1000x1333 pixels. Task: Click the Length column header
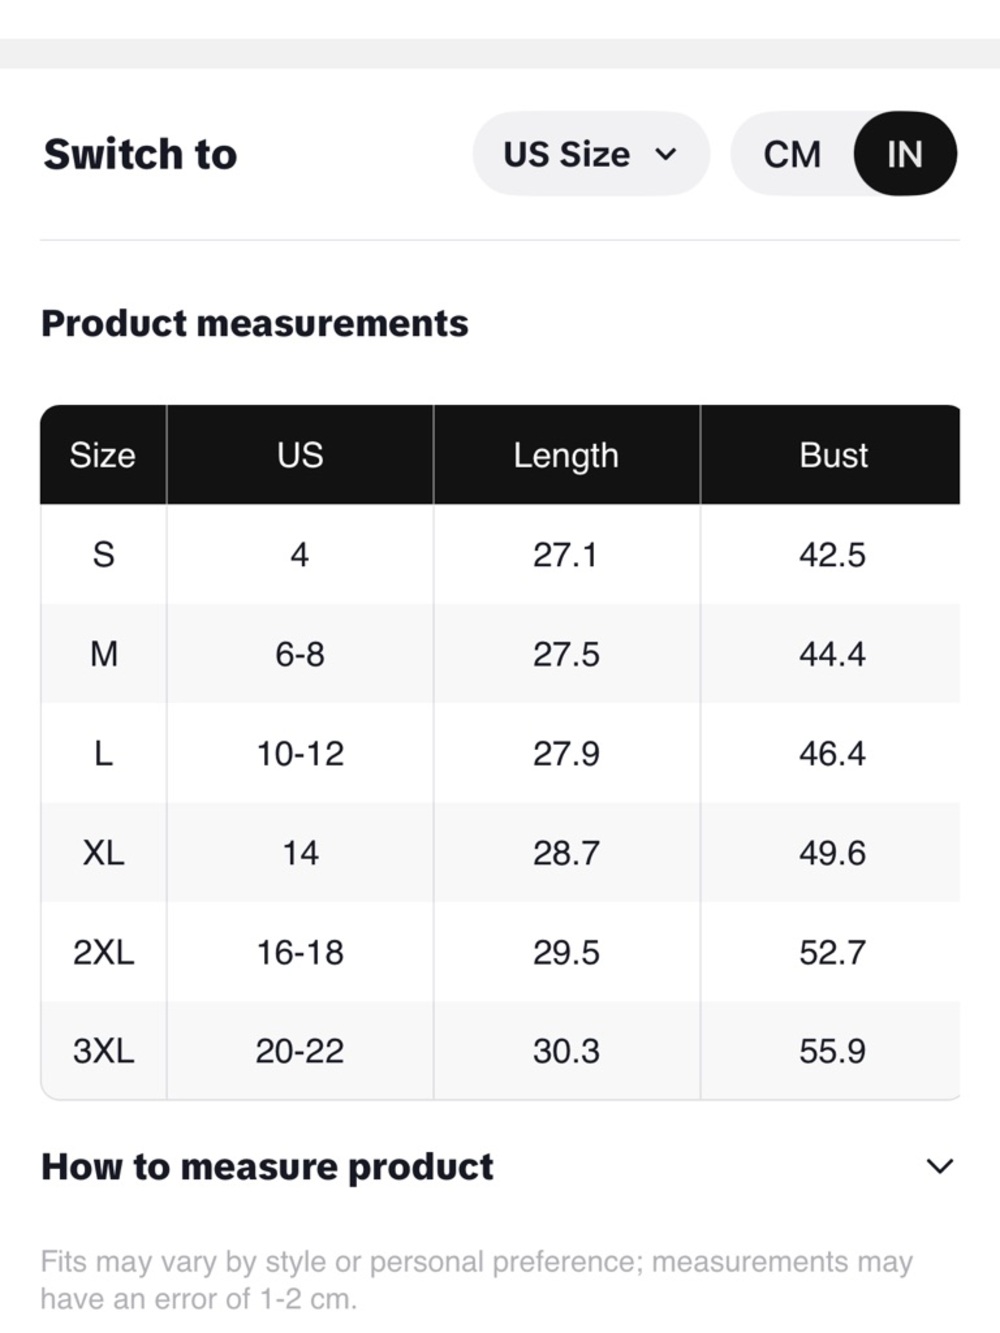tap(566, 455)
